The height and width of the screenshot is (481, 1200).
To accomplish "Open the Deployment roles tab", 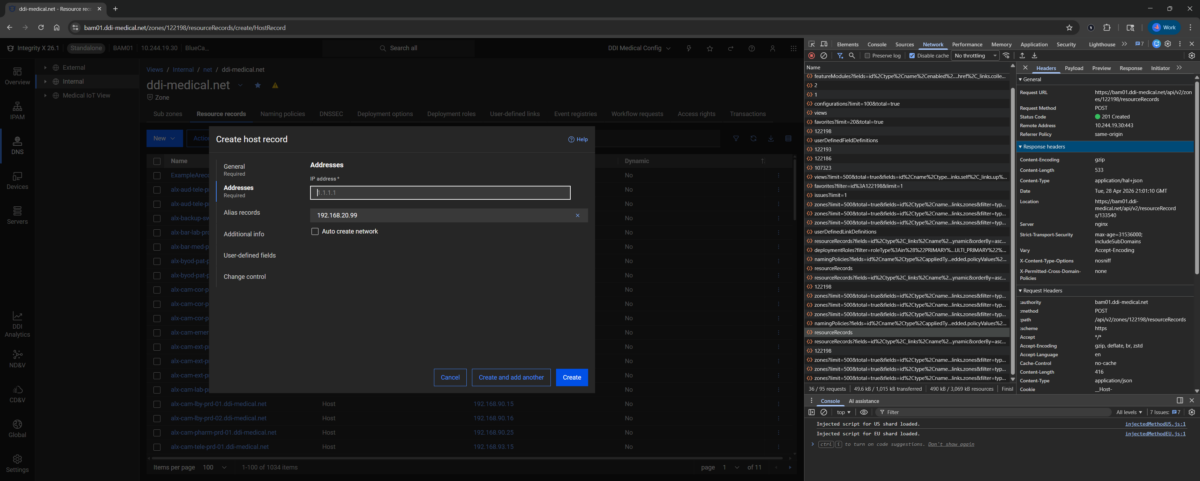I will pos(451,114).
